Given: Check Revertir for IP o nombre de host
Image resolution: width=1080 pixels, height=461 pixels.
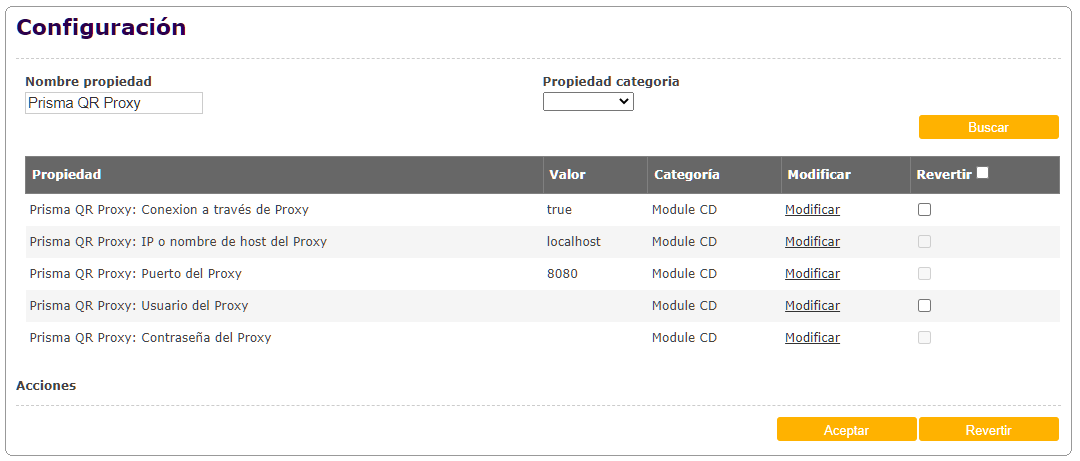Looking at the screenshot, I should (x=925, y=242).
